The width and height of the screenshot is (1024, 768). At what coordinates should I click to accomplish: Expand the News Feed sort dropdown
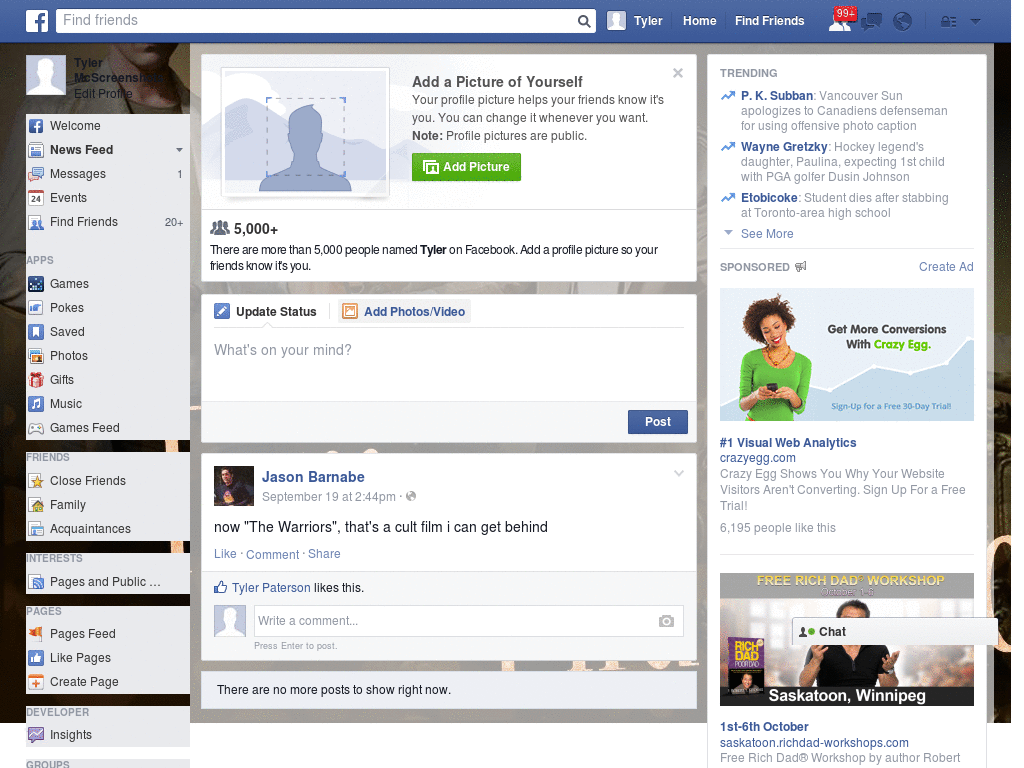pos(179,150)
